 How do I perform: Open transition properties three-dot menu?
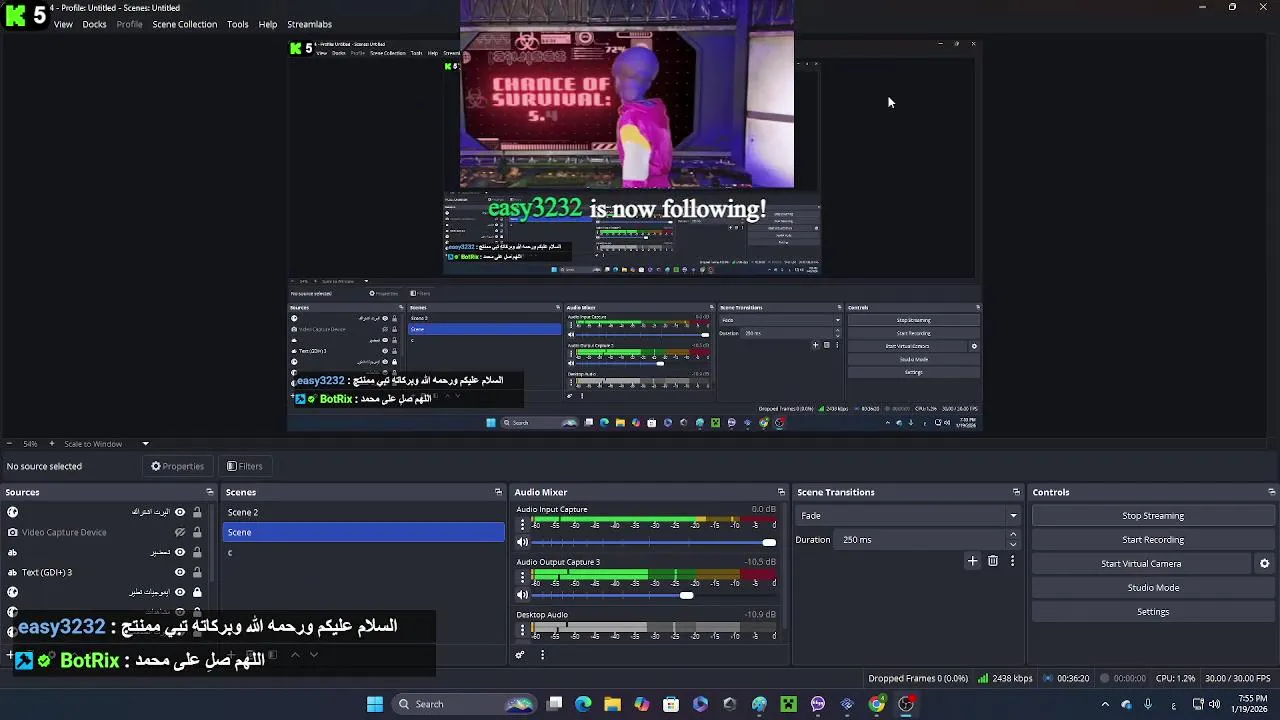click(1012, 561)
